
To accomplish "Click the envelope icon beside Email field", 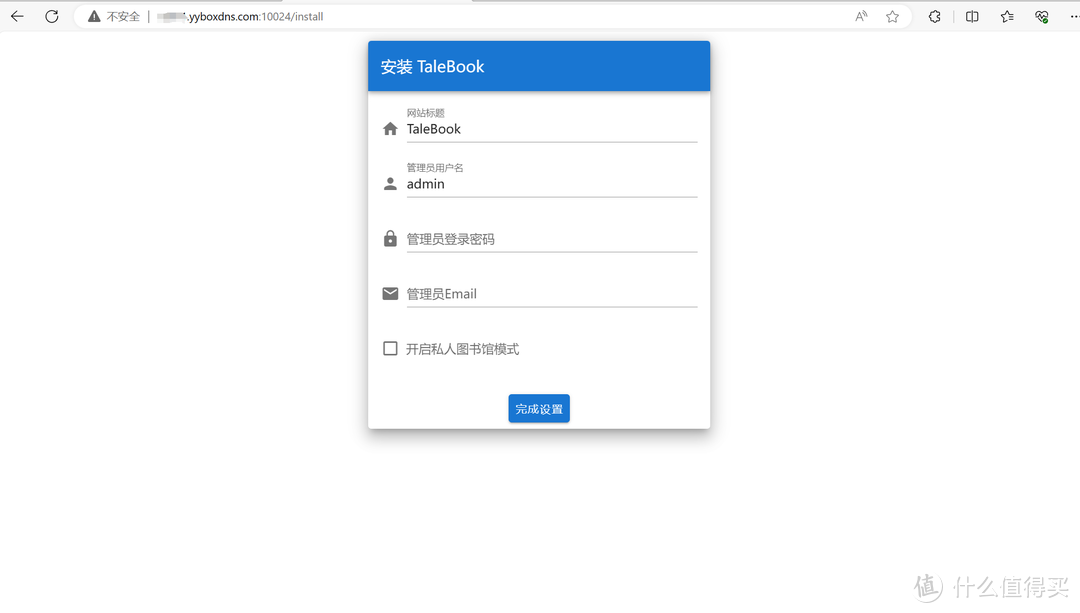I will point(390,293).
